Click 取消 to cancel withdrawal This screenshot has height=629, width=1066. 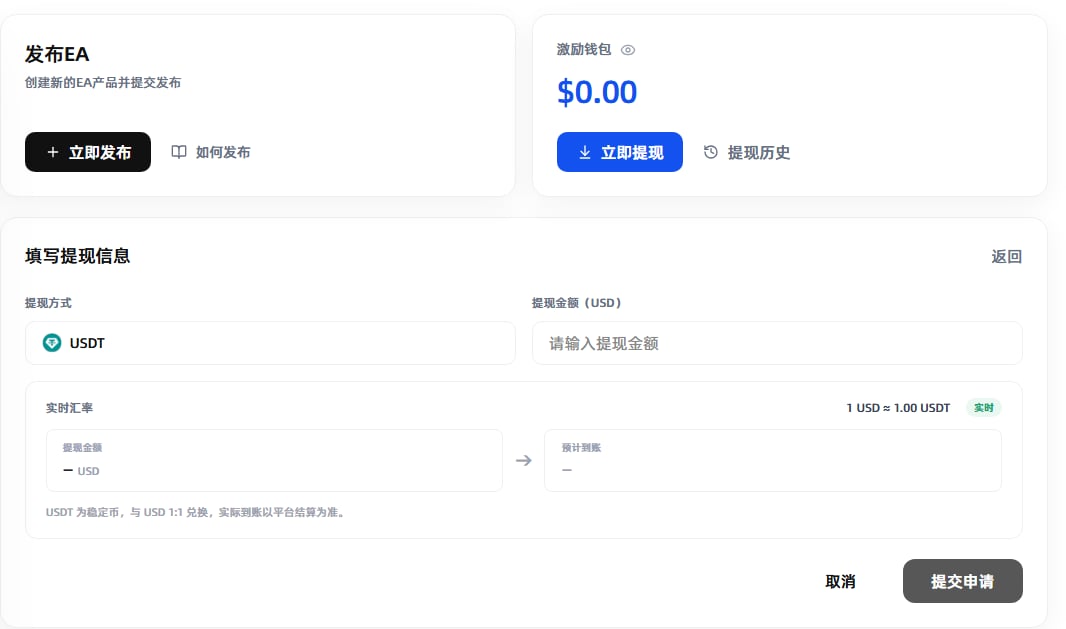(840, 581)
